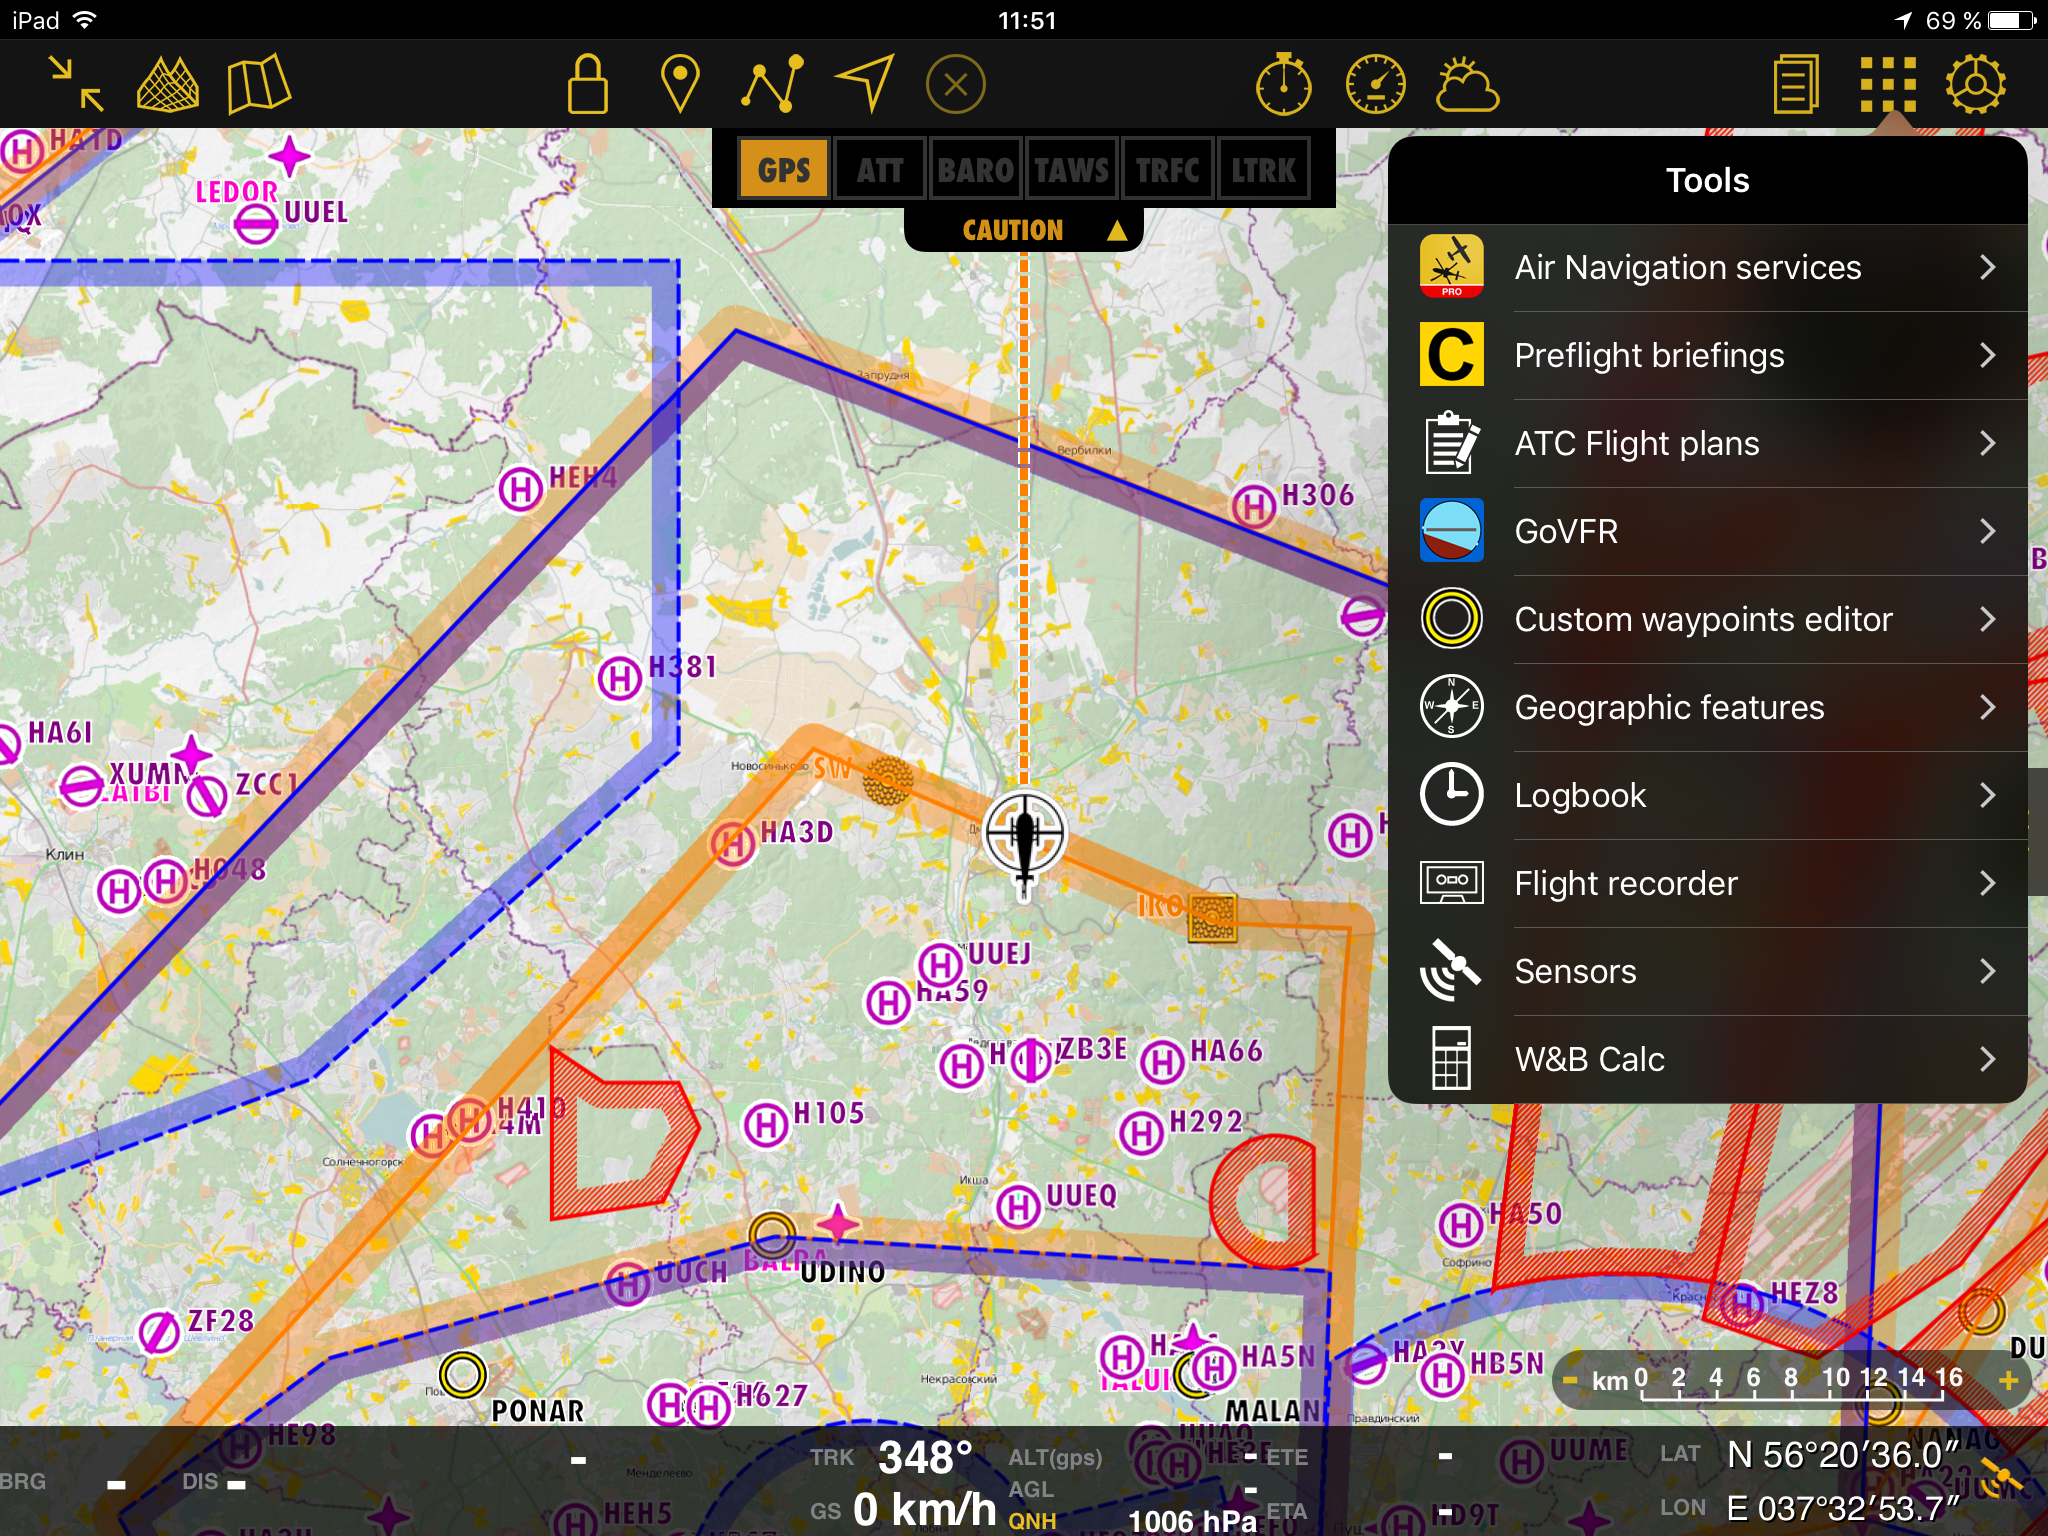The width and height of the screenshot is (2048, 1536).
Task: Expand the W&B Calc chevron
Action: pyautogui.click(x=1987, y=1059)
